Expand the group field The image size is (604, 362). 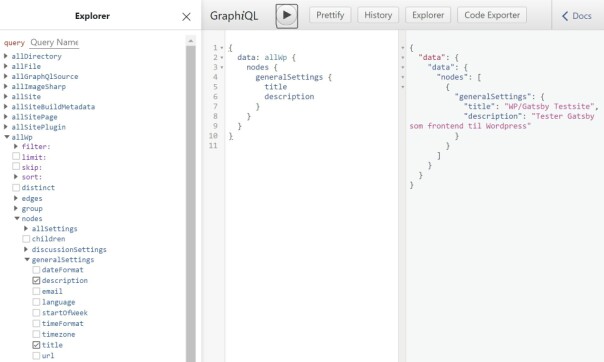tap(16, 208)
